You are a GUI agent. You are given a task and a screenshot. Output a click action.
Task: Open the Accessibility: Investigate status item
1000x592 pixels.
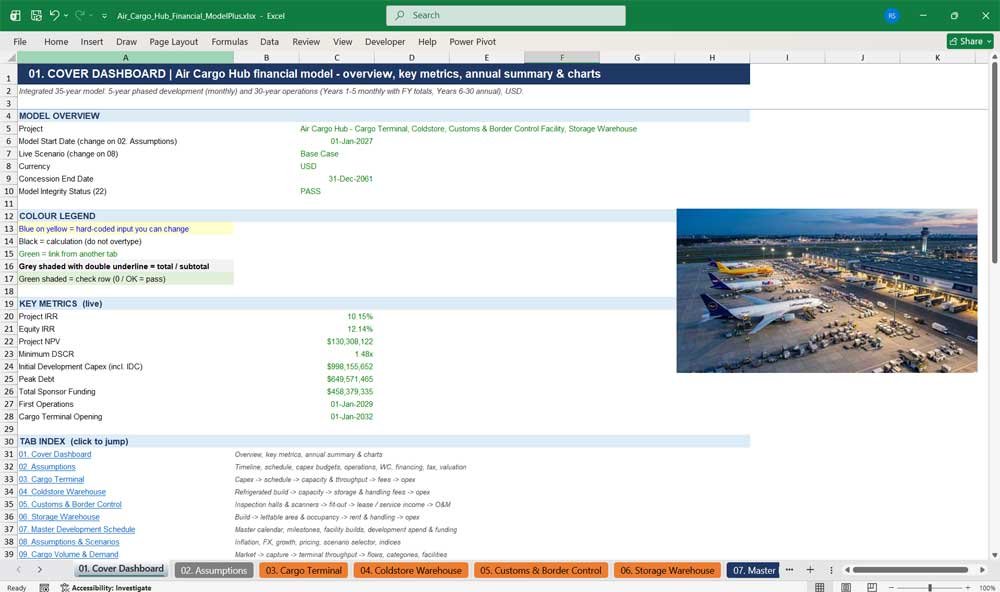tap(106, 588)
